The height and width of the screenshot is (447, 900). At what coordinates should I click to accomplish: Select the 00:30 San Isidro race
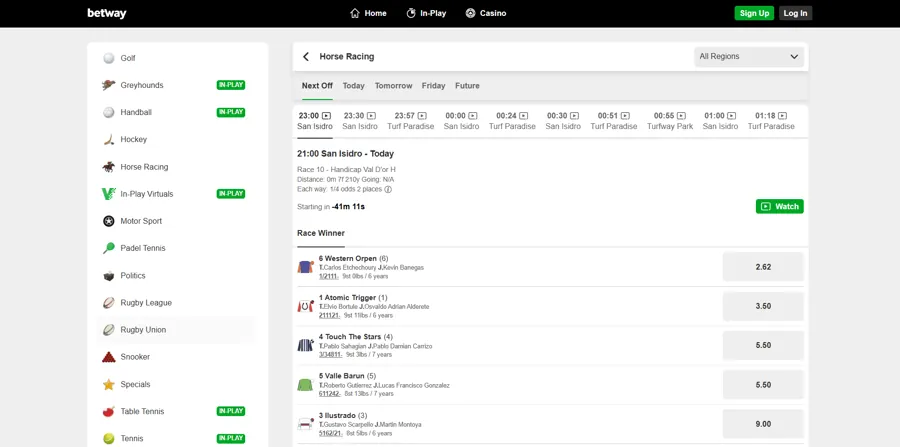[563, 121]
